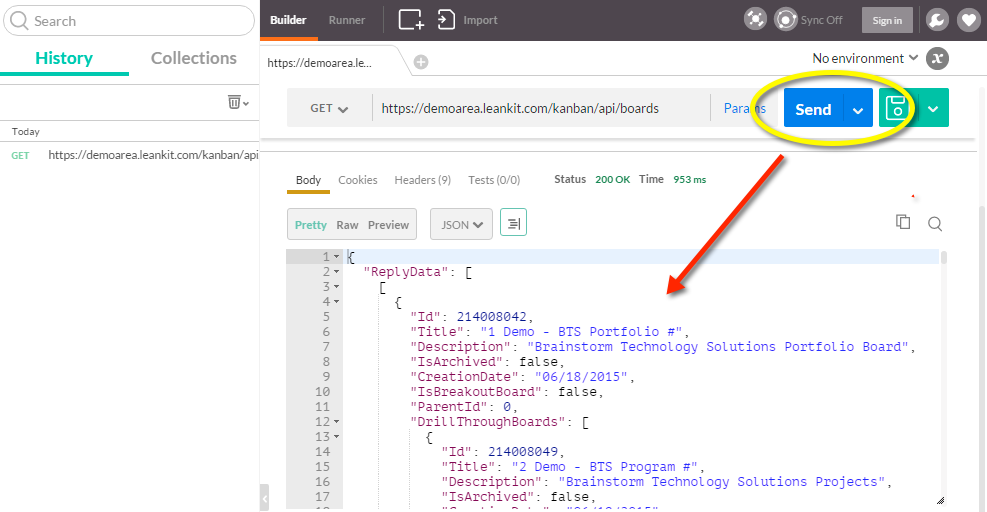Select the GET history entry for demoarea.leankit.com
This screenshot has width=987, height=512.
coord(130,155)
